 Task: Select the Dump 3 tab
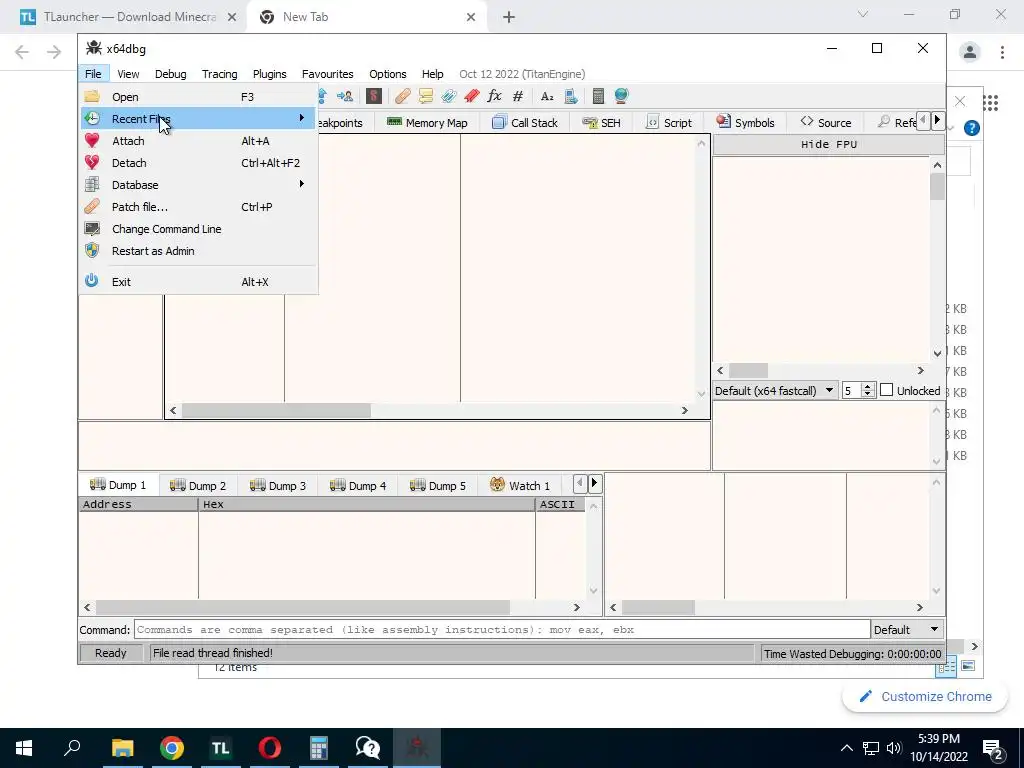[x=278, y=485]
